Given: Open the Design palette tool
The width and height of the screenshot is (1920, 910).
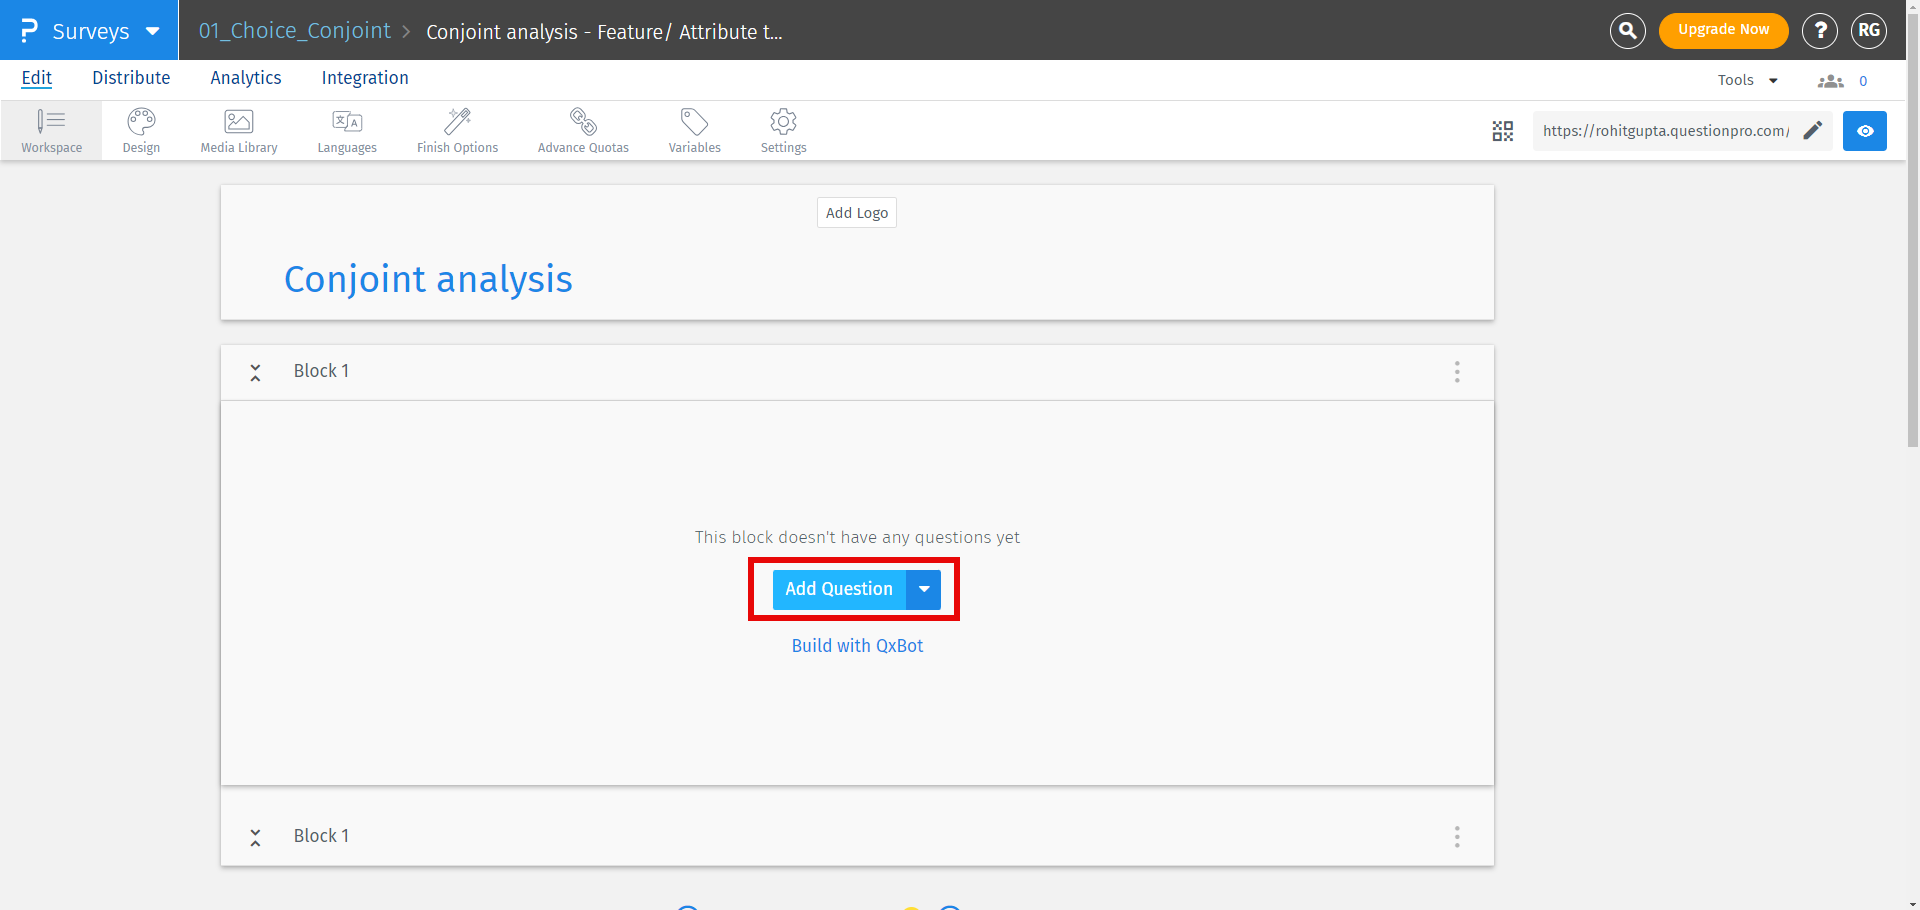Looking at the screenshot, I should click(x=141, y=131).
